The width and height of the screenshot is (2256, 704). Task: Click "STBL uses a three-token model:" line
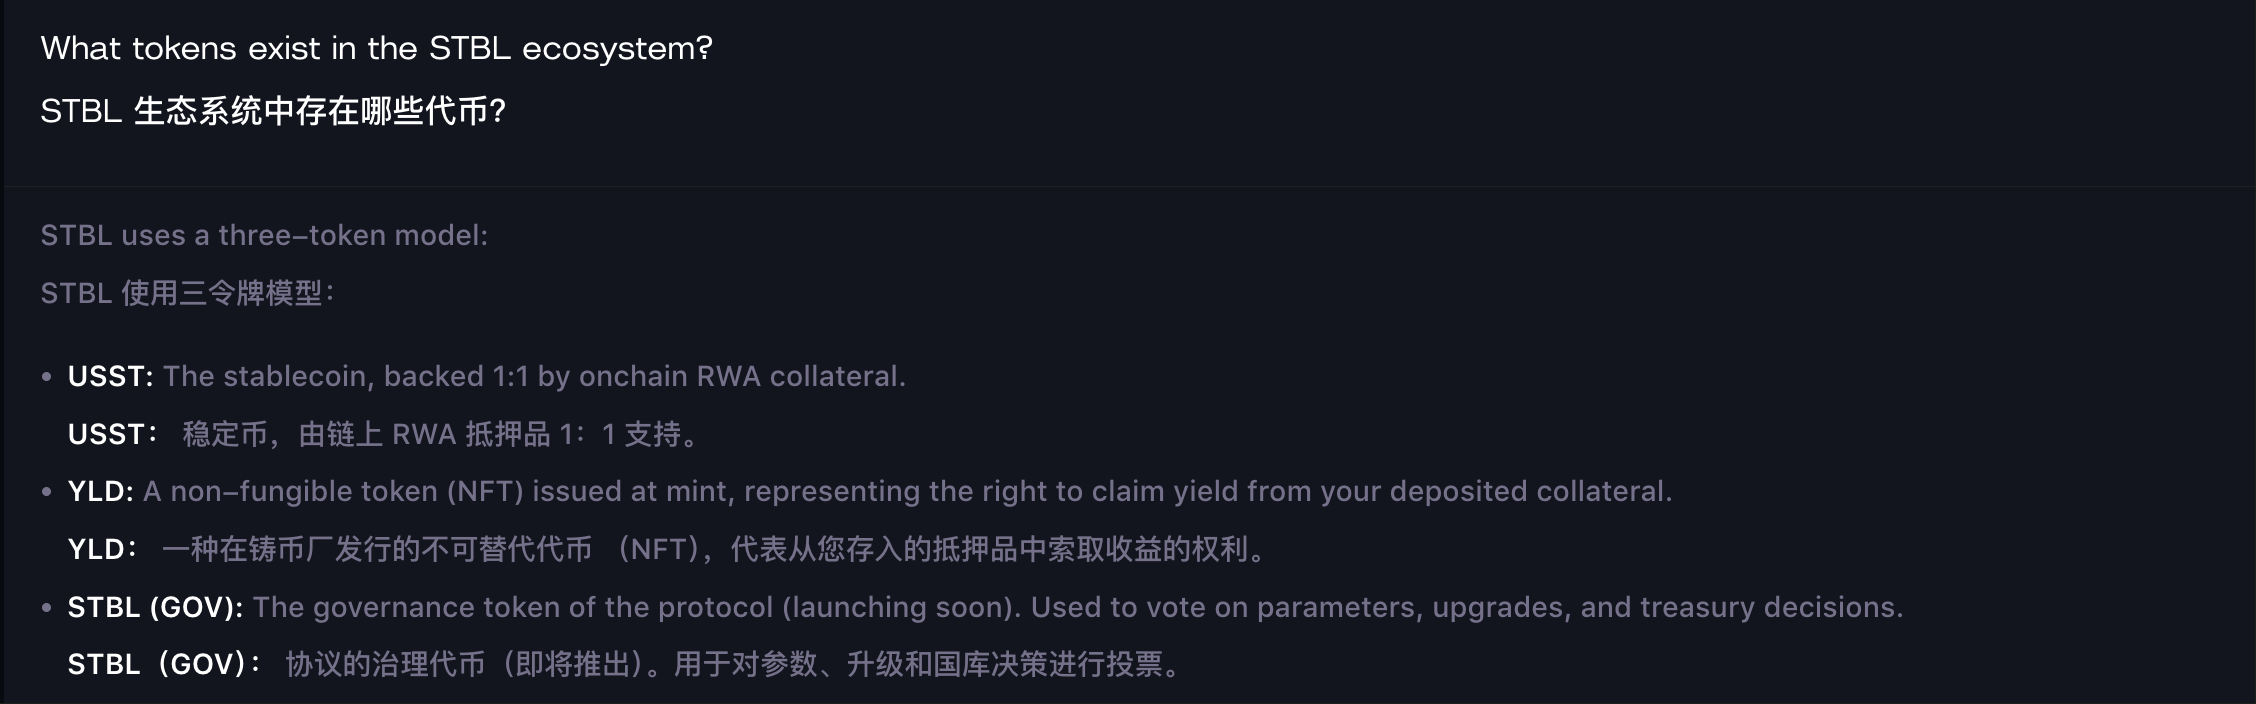pyautogui.click(x=264, y=235)
